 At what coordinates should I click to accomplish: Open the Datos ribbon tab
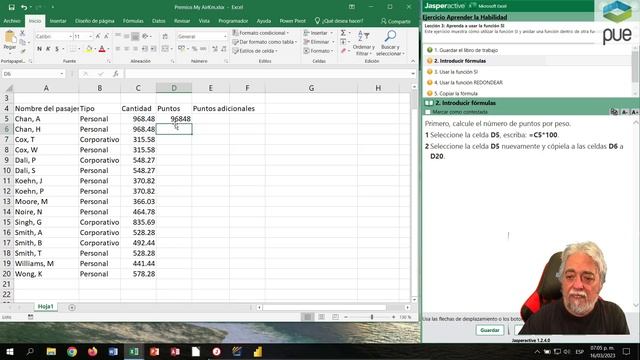click(158, 21)
